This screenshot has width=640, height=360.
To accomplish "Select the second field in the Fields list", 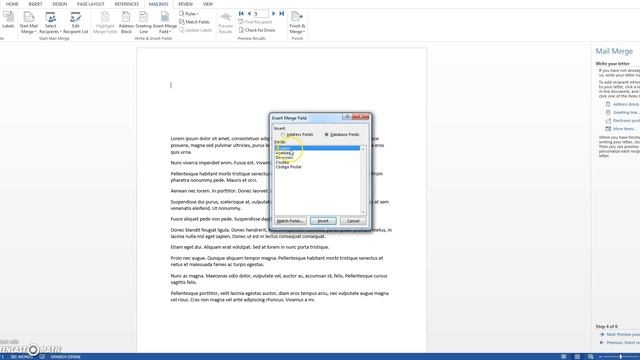I will click(x=318, y=153).
